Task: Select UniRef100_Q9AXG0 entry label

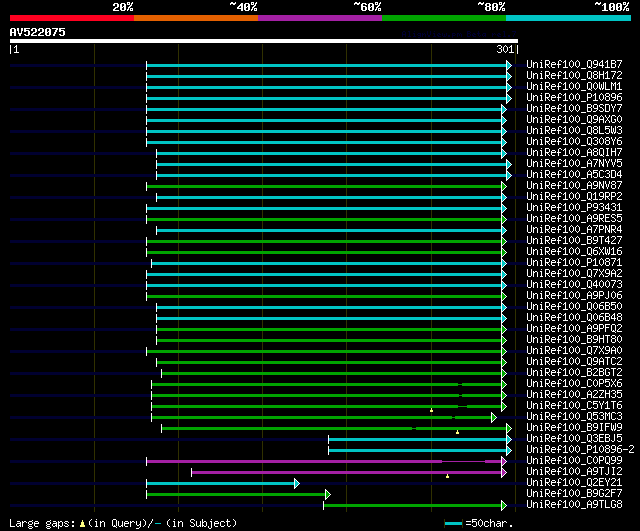Action: [x=574, y=120]
